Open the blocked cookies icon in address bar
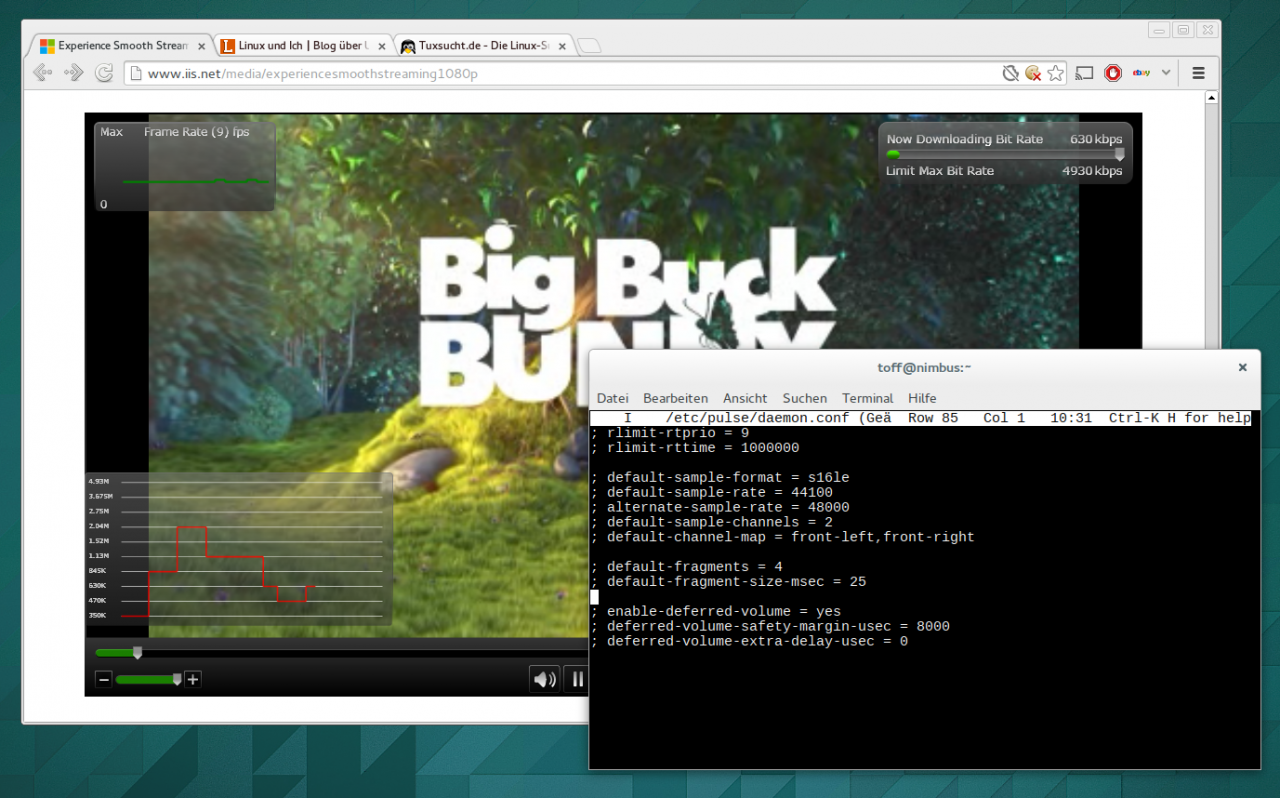Viewport: 1280px width, 798px height. click(1034, 73)
